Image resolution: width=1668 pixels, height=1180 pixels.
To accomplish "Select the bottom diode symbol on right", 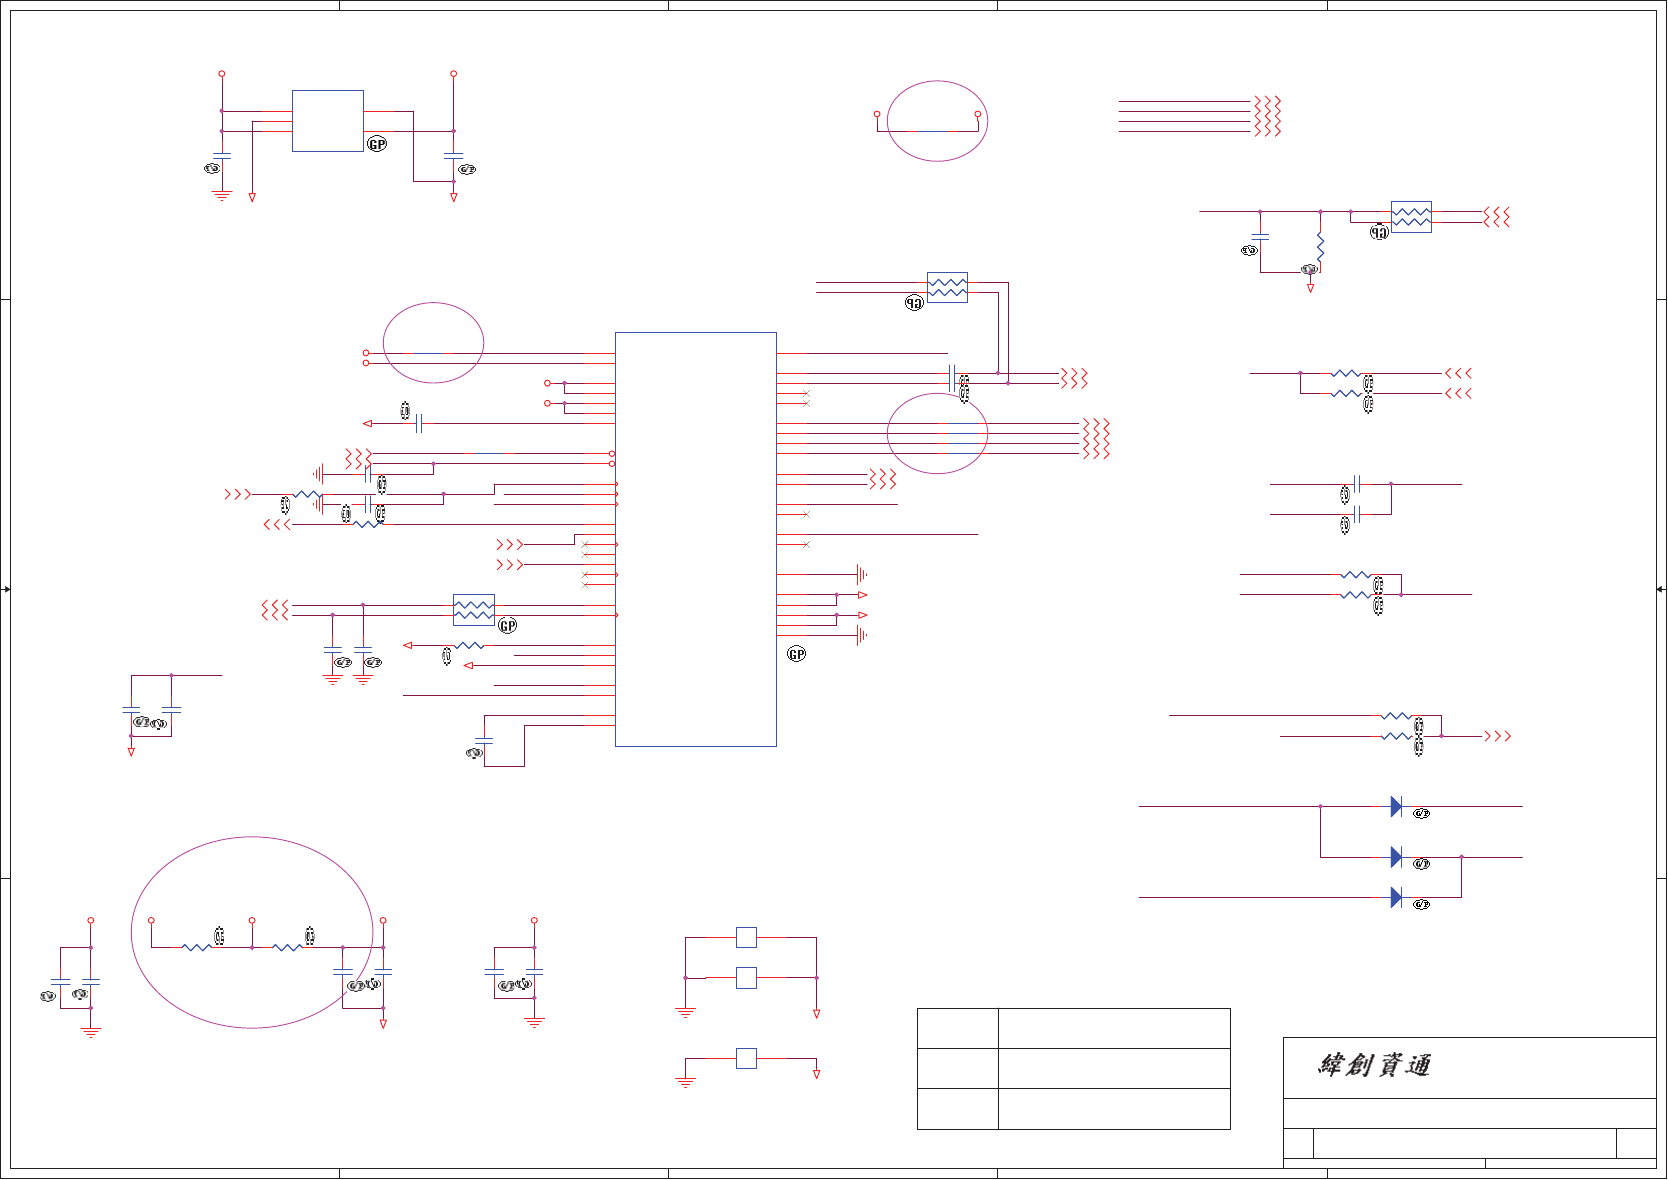I will coord(1396,897).
